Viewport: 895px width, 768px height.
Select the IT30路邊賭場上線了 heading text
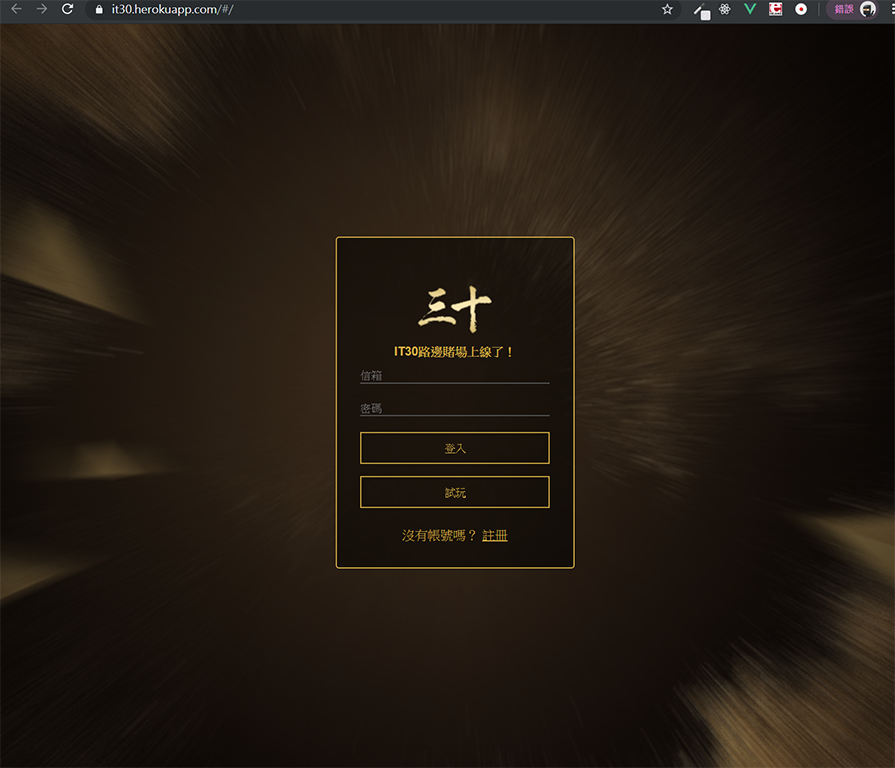click(x=454, y=351)
